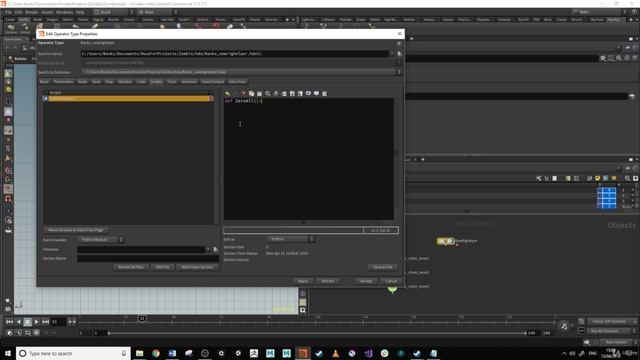Viewport: 640px width, 360px height.
Task: Switch to the Input/Output tab
Action: click(212, 82)
